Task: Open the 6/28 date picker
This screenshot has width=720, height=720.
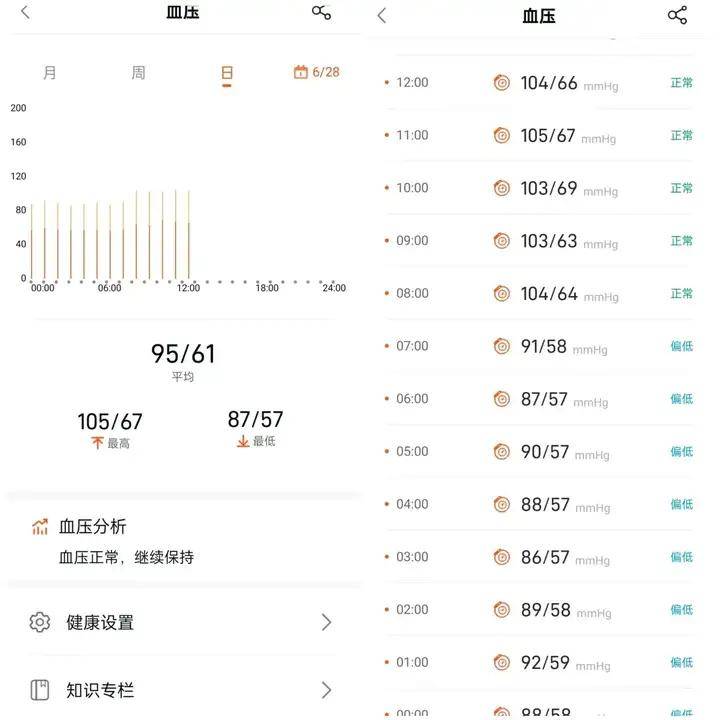Action: 316,72
